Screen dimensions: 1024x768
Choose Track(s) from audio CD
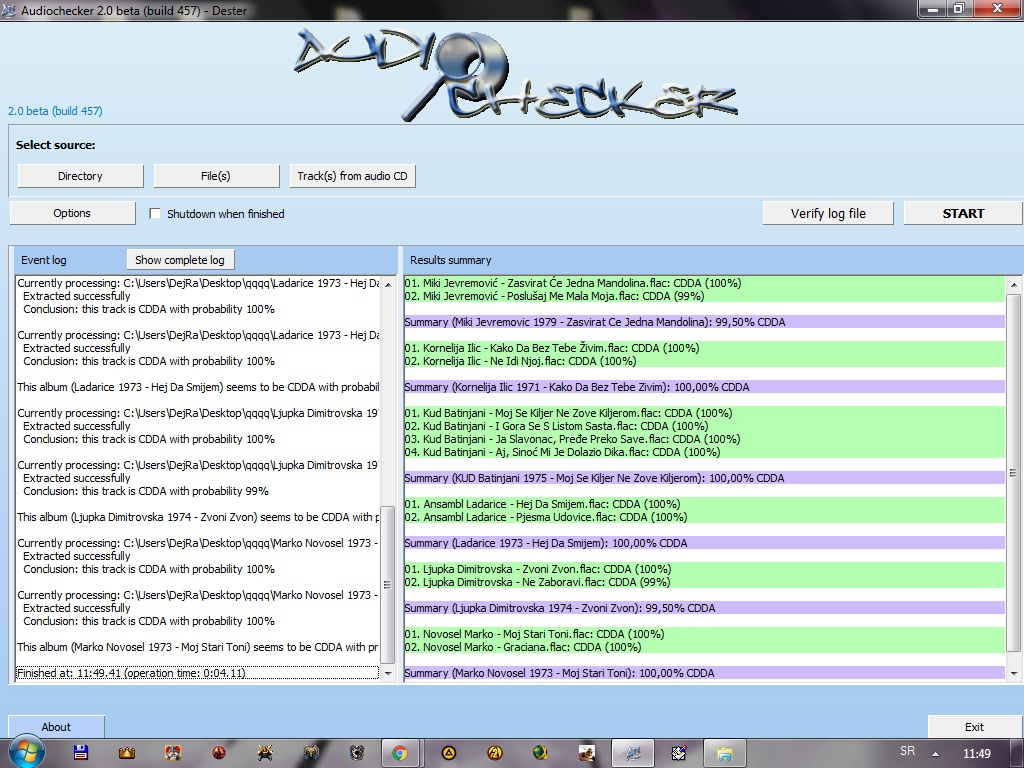click(x=353, y=176)
